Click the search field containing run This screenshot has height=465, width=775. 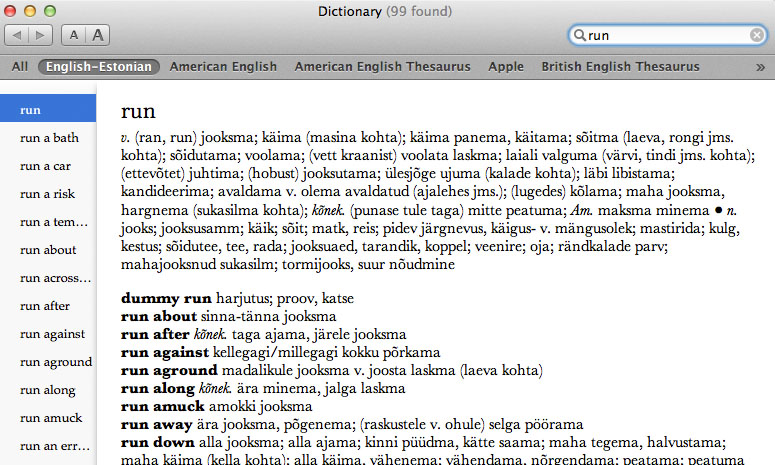coord(667,35)
